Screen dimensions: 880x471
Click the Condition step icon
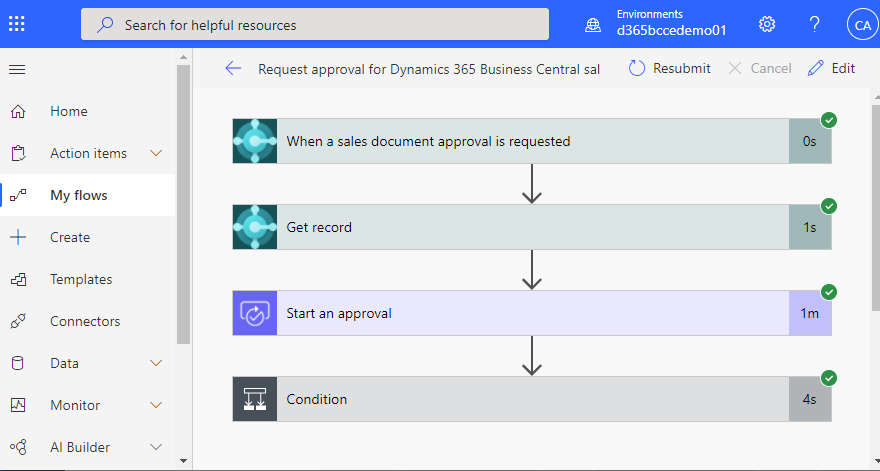point(255,399)
